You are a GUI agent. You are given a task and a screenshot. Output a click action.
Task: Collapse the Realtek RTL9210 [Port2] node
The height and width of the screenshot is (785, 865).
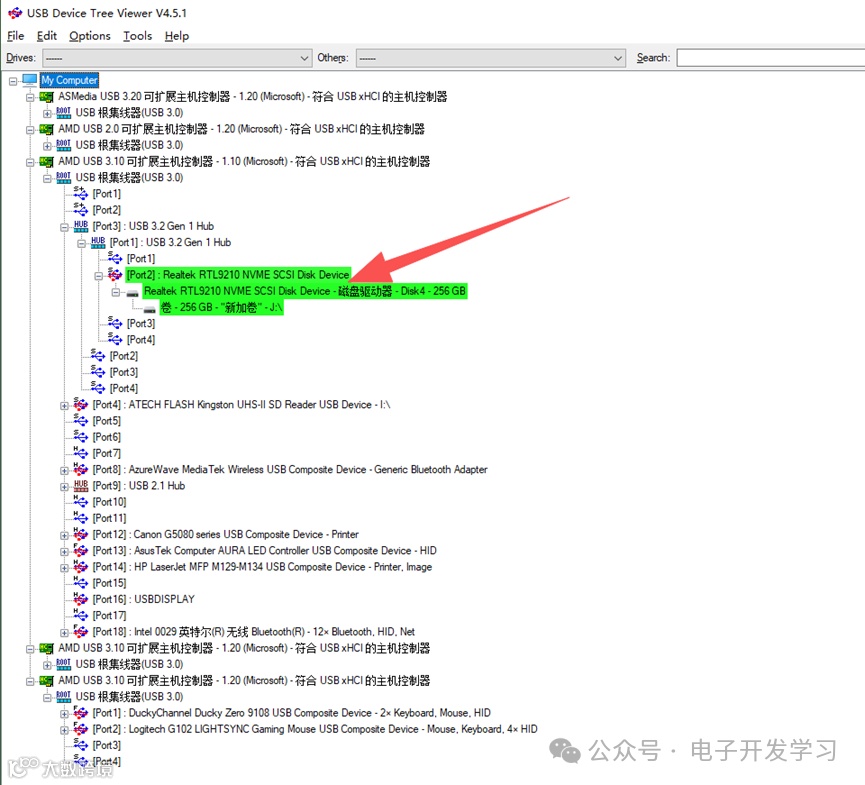pyautogui.click(x=99, y=276)
